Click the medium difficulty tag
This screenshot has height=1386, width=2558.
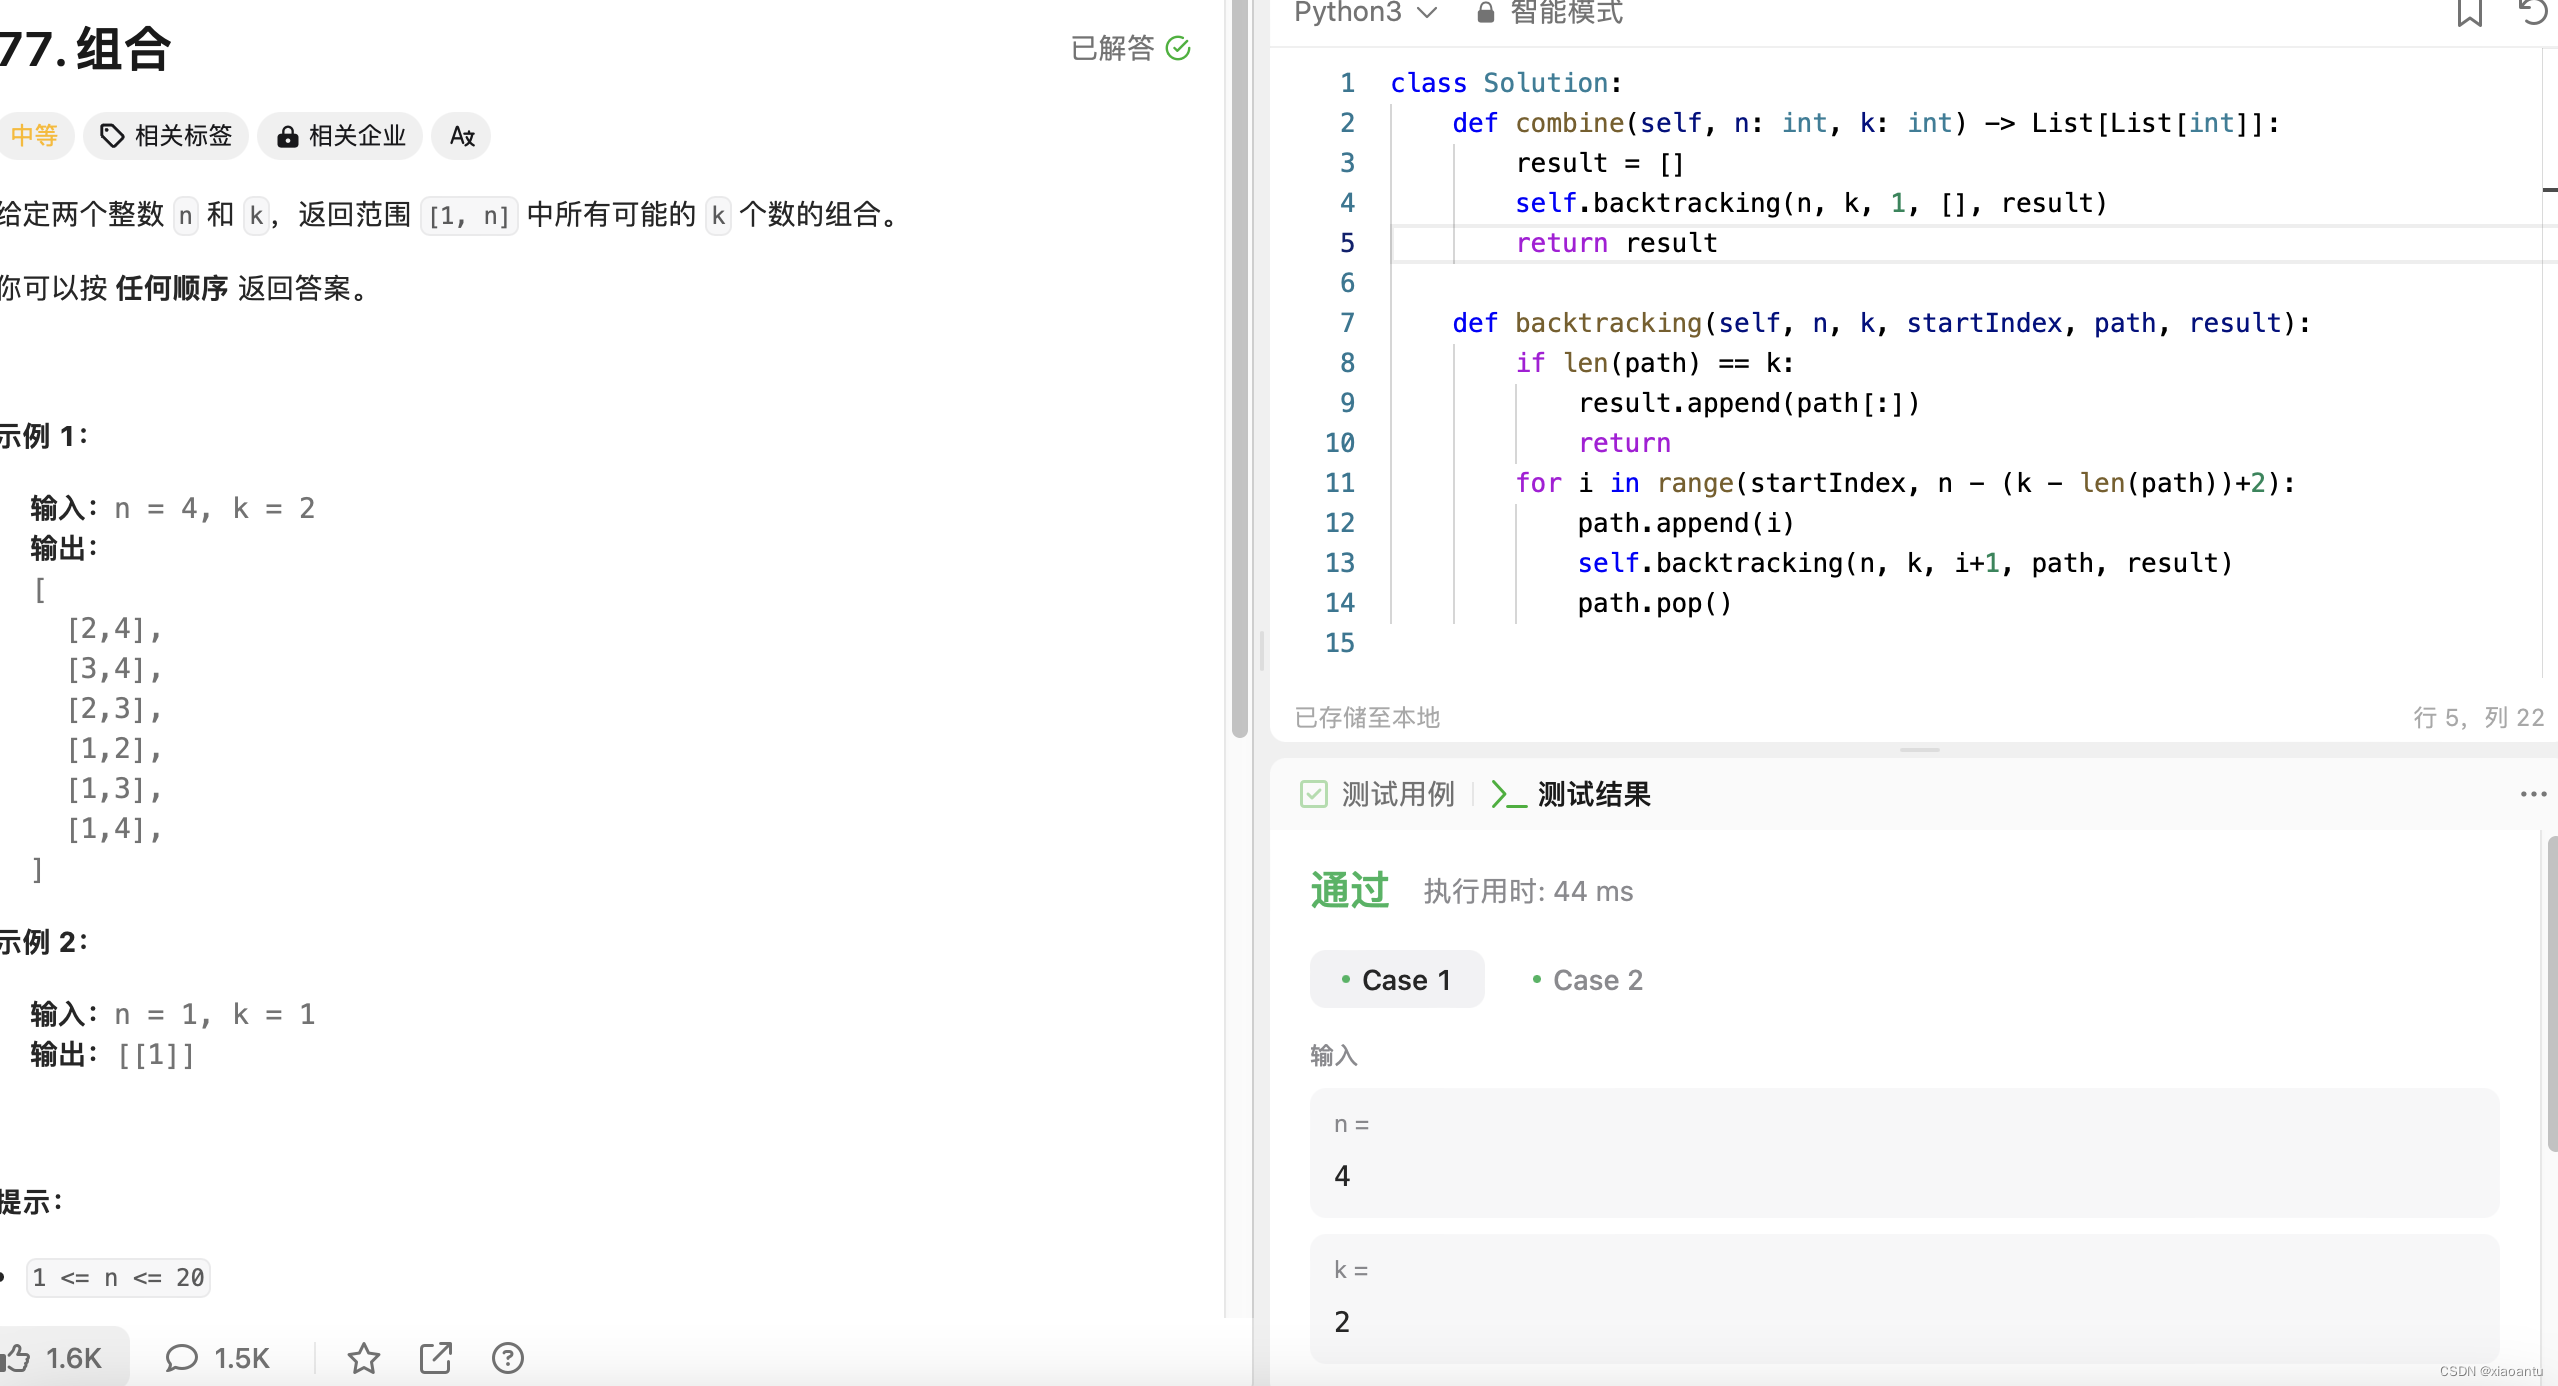point(35,136)
